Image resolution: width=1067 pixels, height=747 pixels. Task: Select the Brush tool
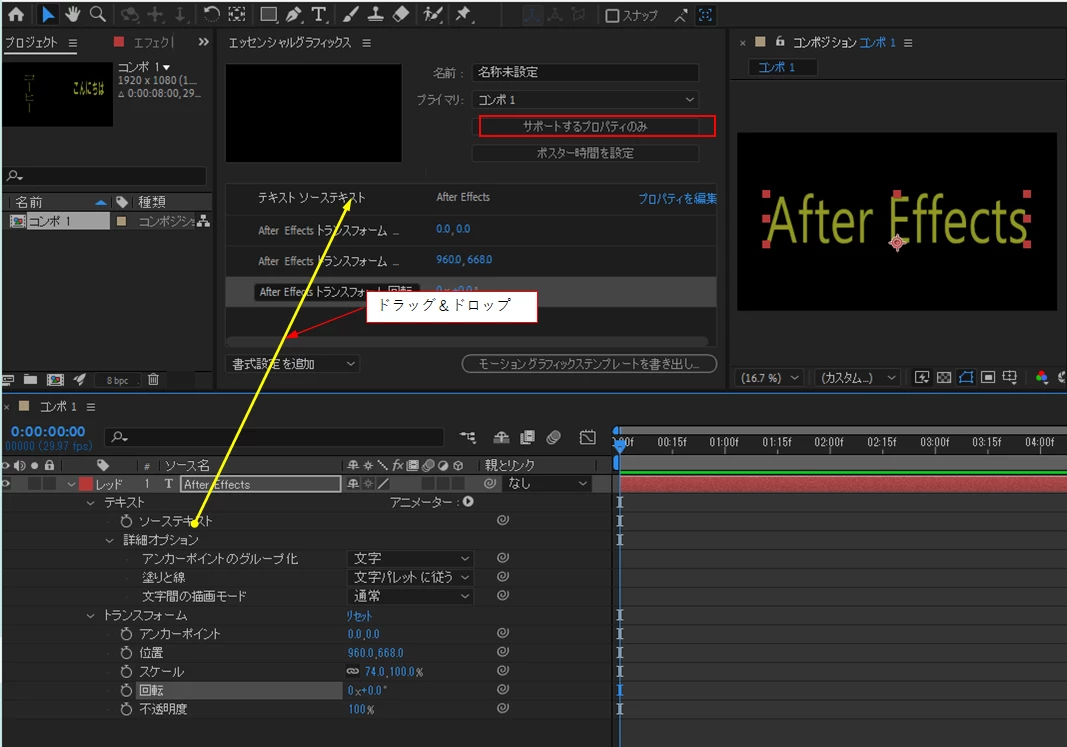350,14
